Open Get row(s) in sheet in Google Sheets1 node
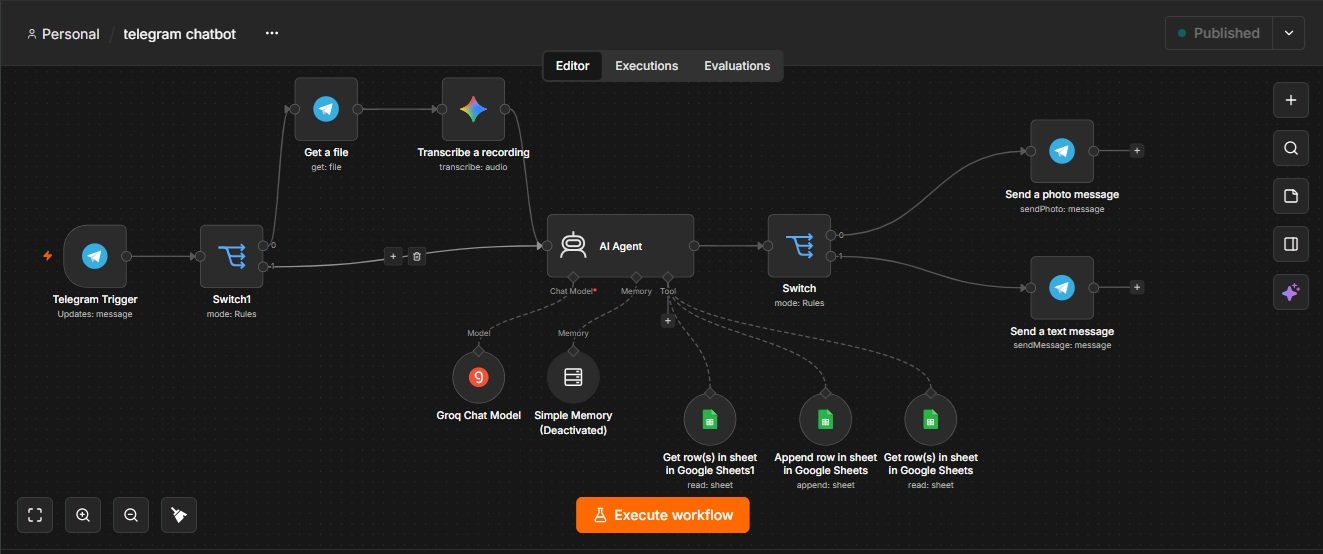Screen dimensions: 1323x554 pos(710,420)
